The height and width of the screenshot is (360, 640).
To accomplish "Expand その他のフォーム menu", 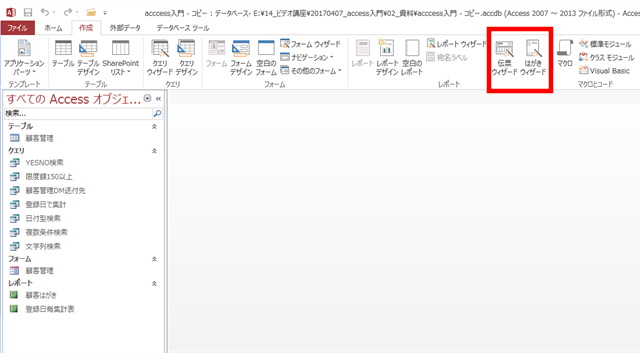I will pyautogui.click(x=311, y=71).
